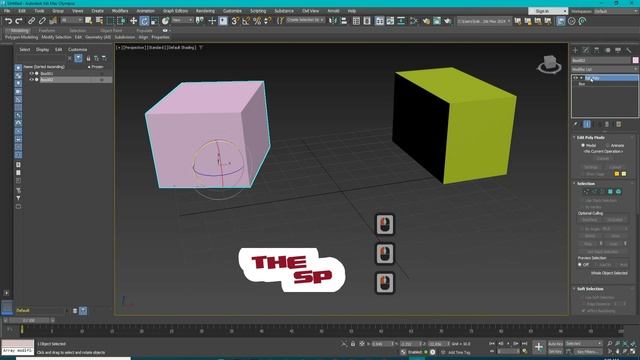Collapse the Soft Selection rollout

[x=590, y=289]
